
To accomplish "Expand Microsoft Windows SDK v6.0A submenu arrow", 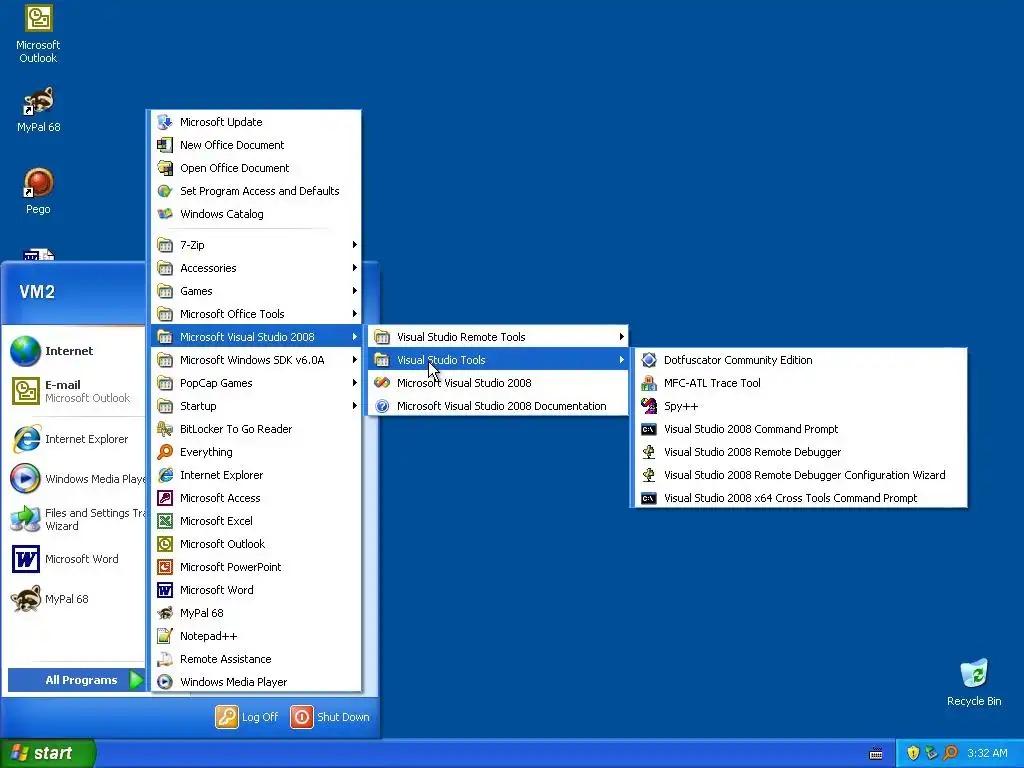I will click(355, 360).
